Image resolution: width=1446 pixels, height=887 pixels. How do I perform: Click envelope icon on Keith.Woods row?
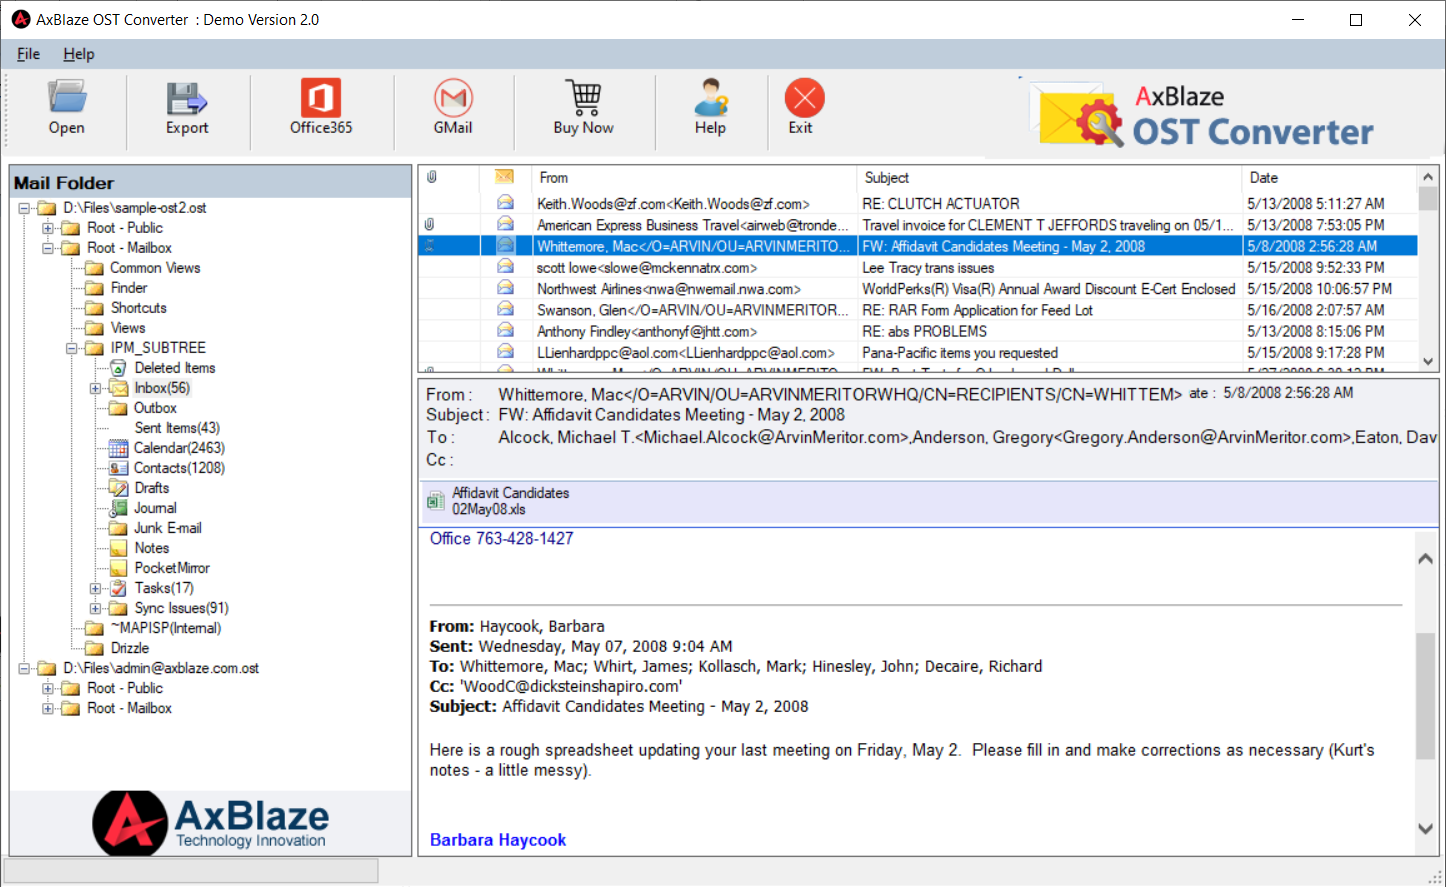[x=505, y=203]
